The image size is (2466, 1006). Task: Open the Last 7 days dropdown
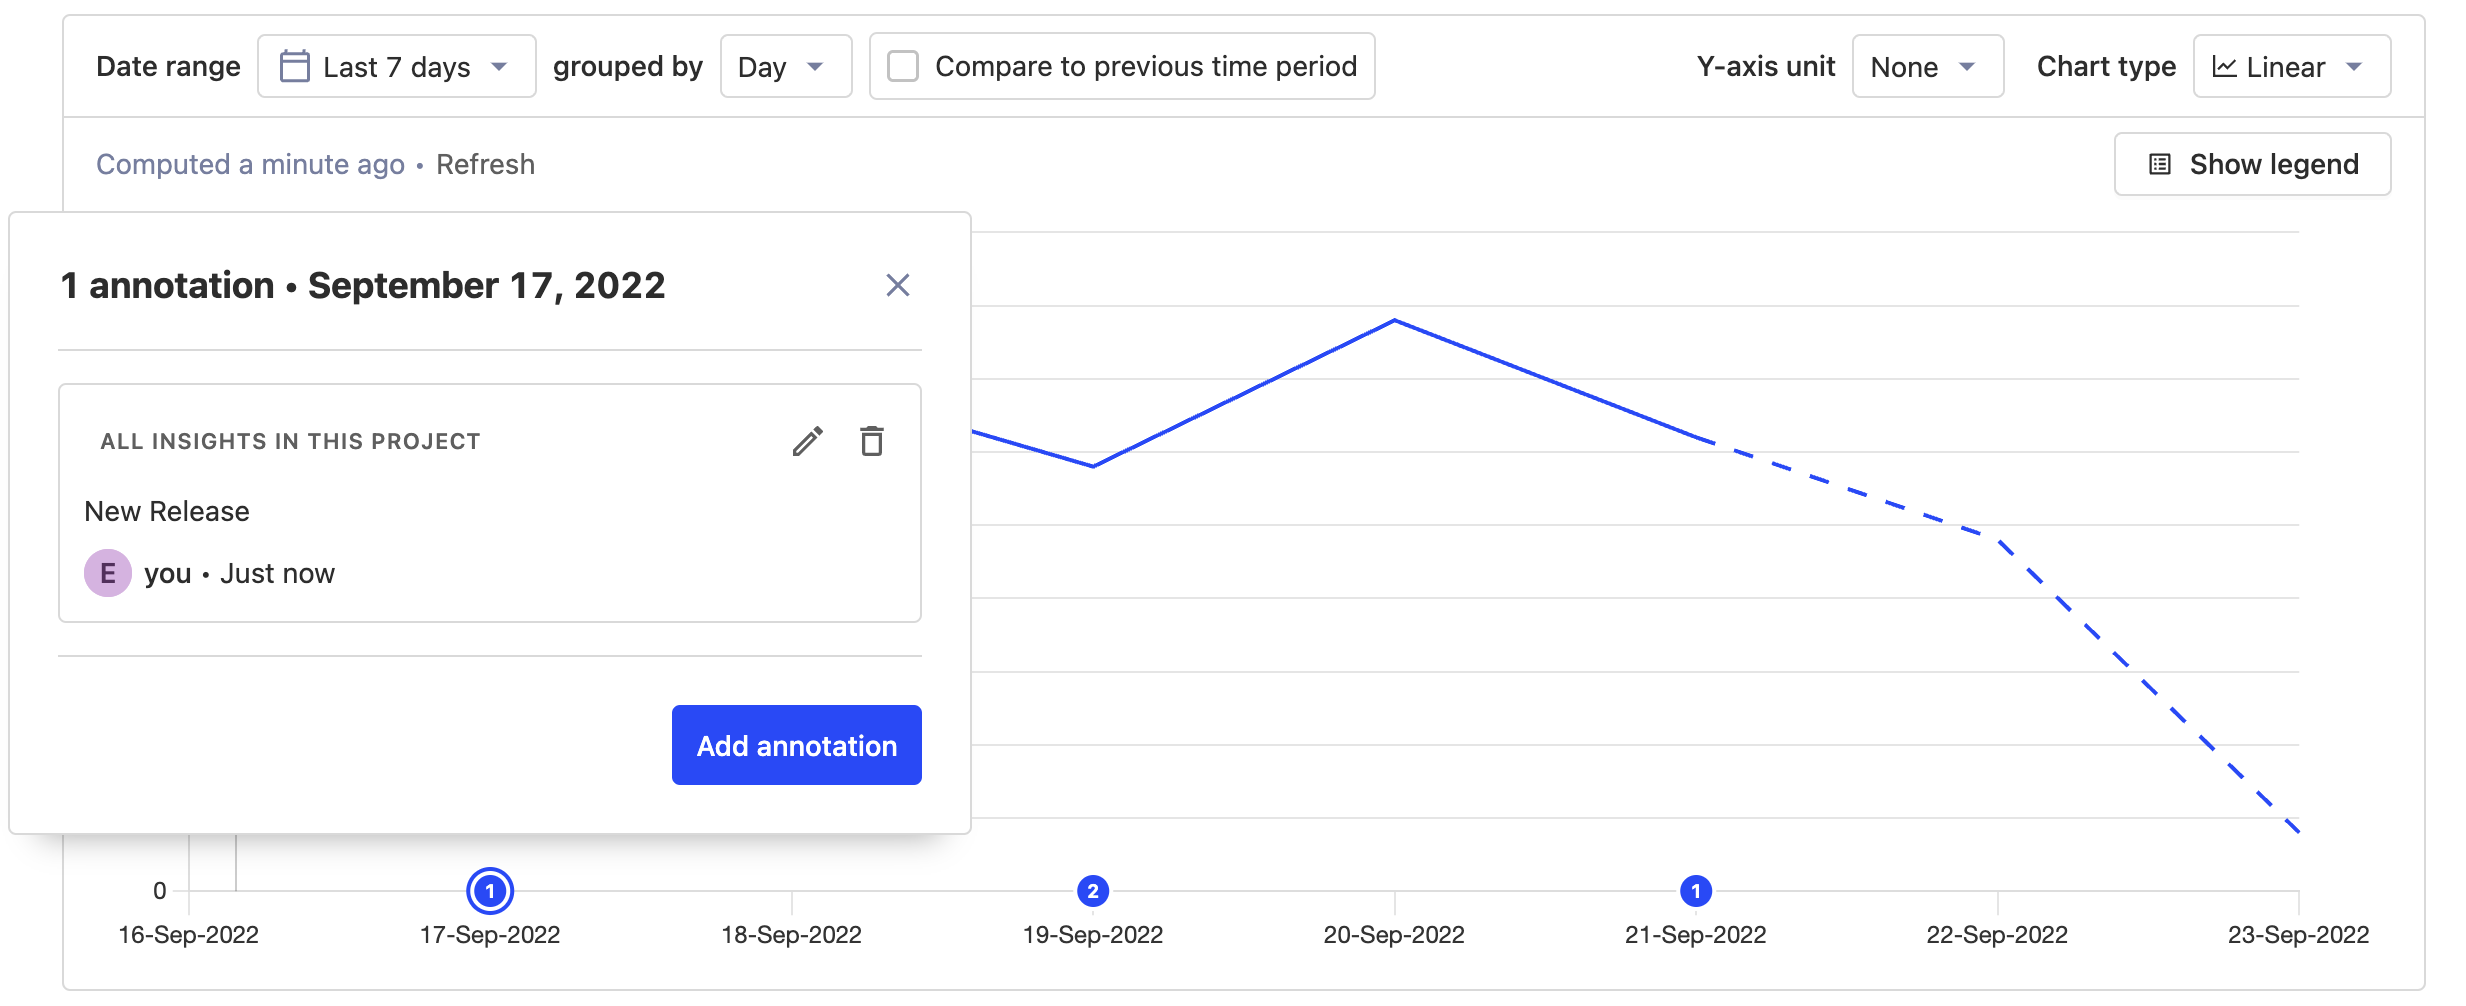point(397,66)
